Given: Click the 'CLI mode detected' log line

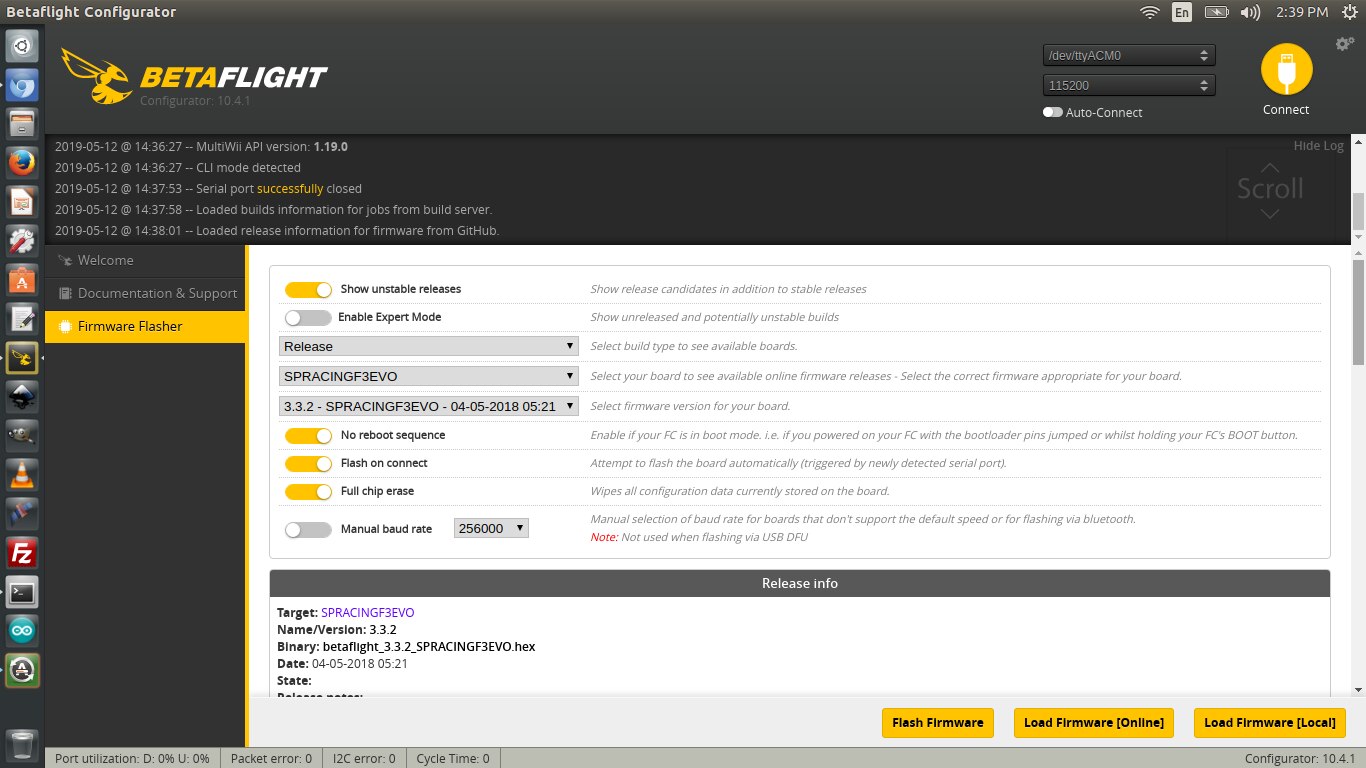Looking at the screenshot, I should coord(178,168).
